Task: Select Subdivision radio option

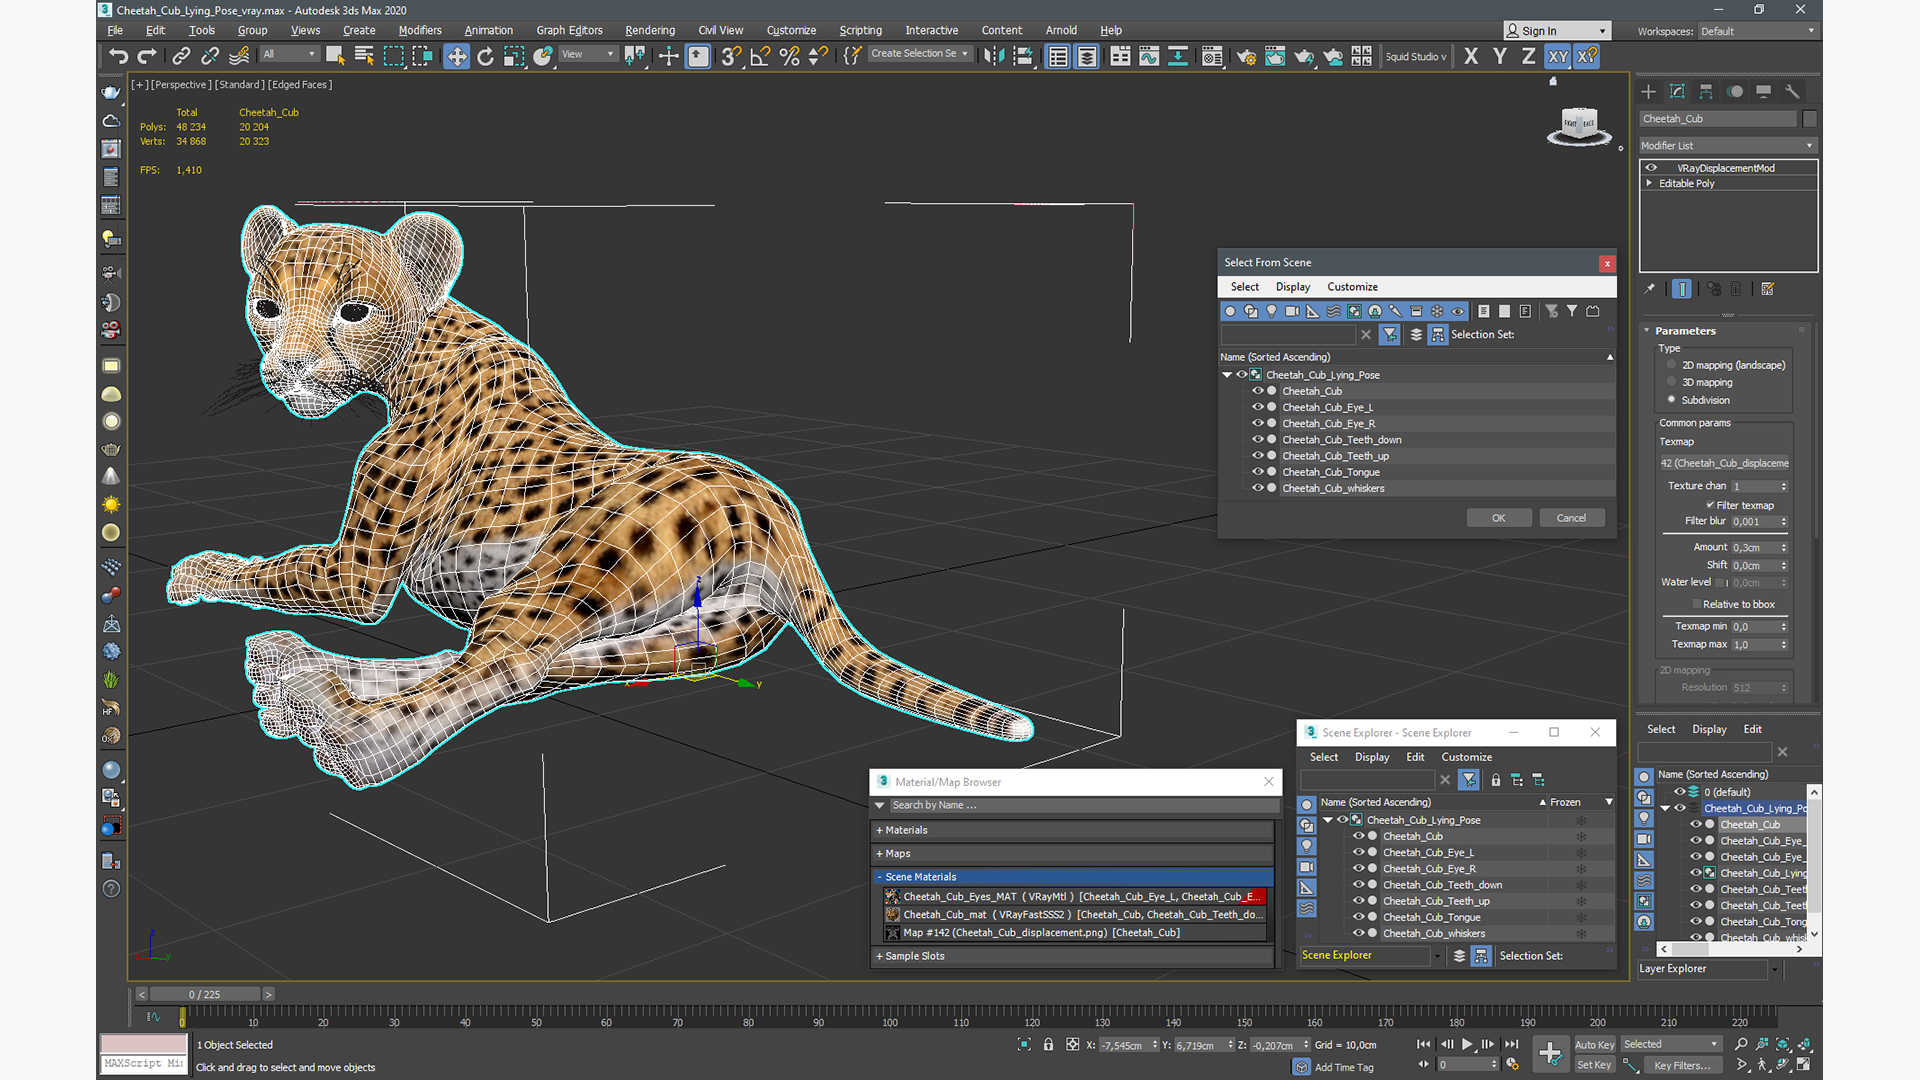Action: tap(1671, 399)
